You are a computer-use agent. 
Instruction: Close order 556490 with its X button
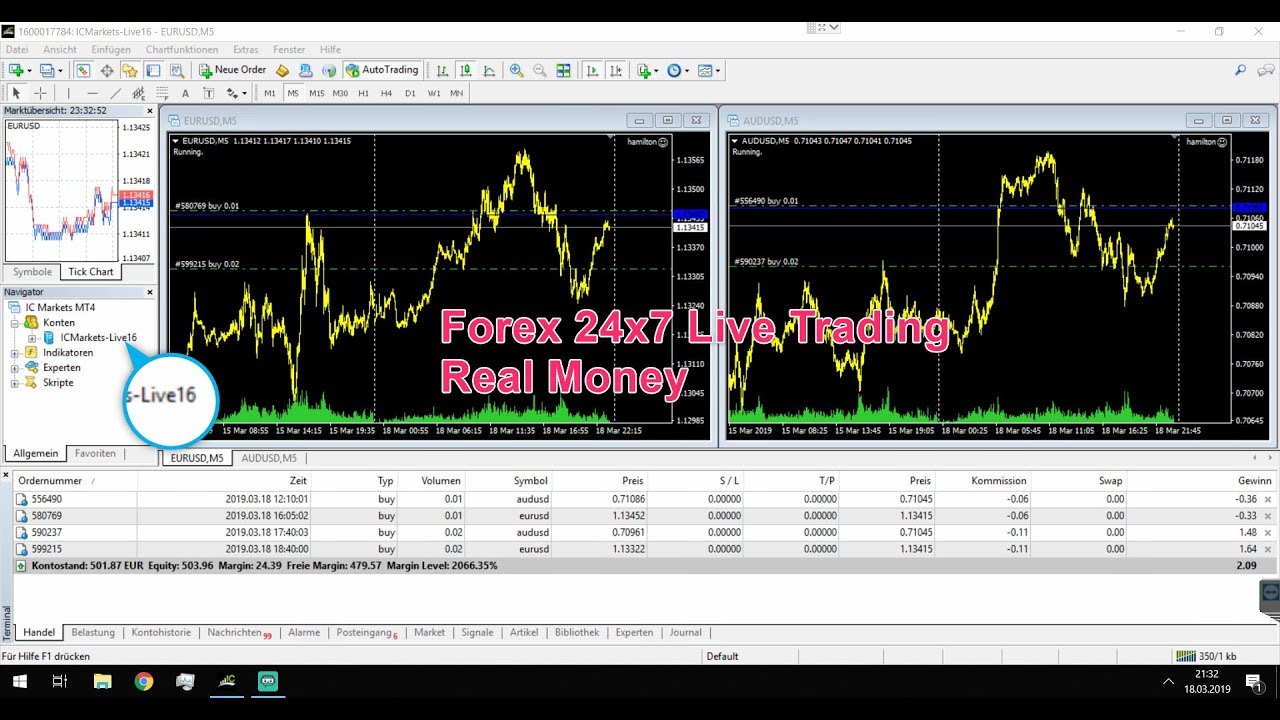pos(1268,499)
